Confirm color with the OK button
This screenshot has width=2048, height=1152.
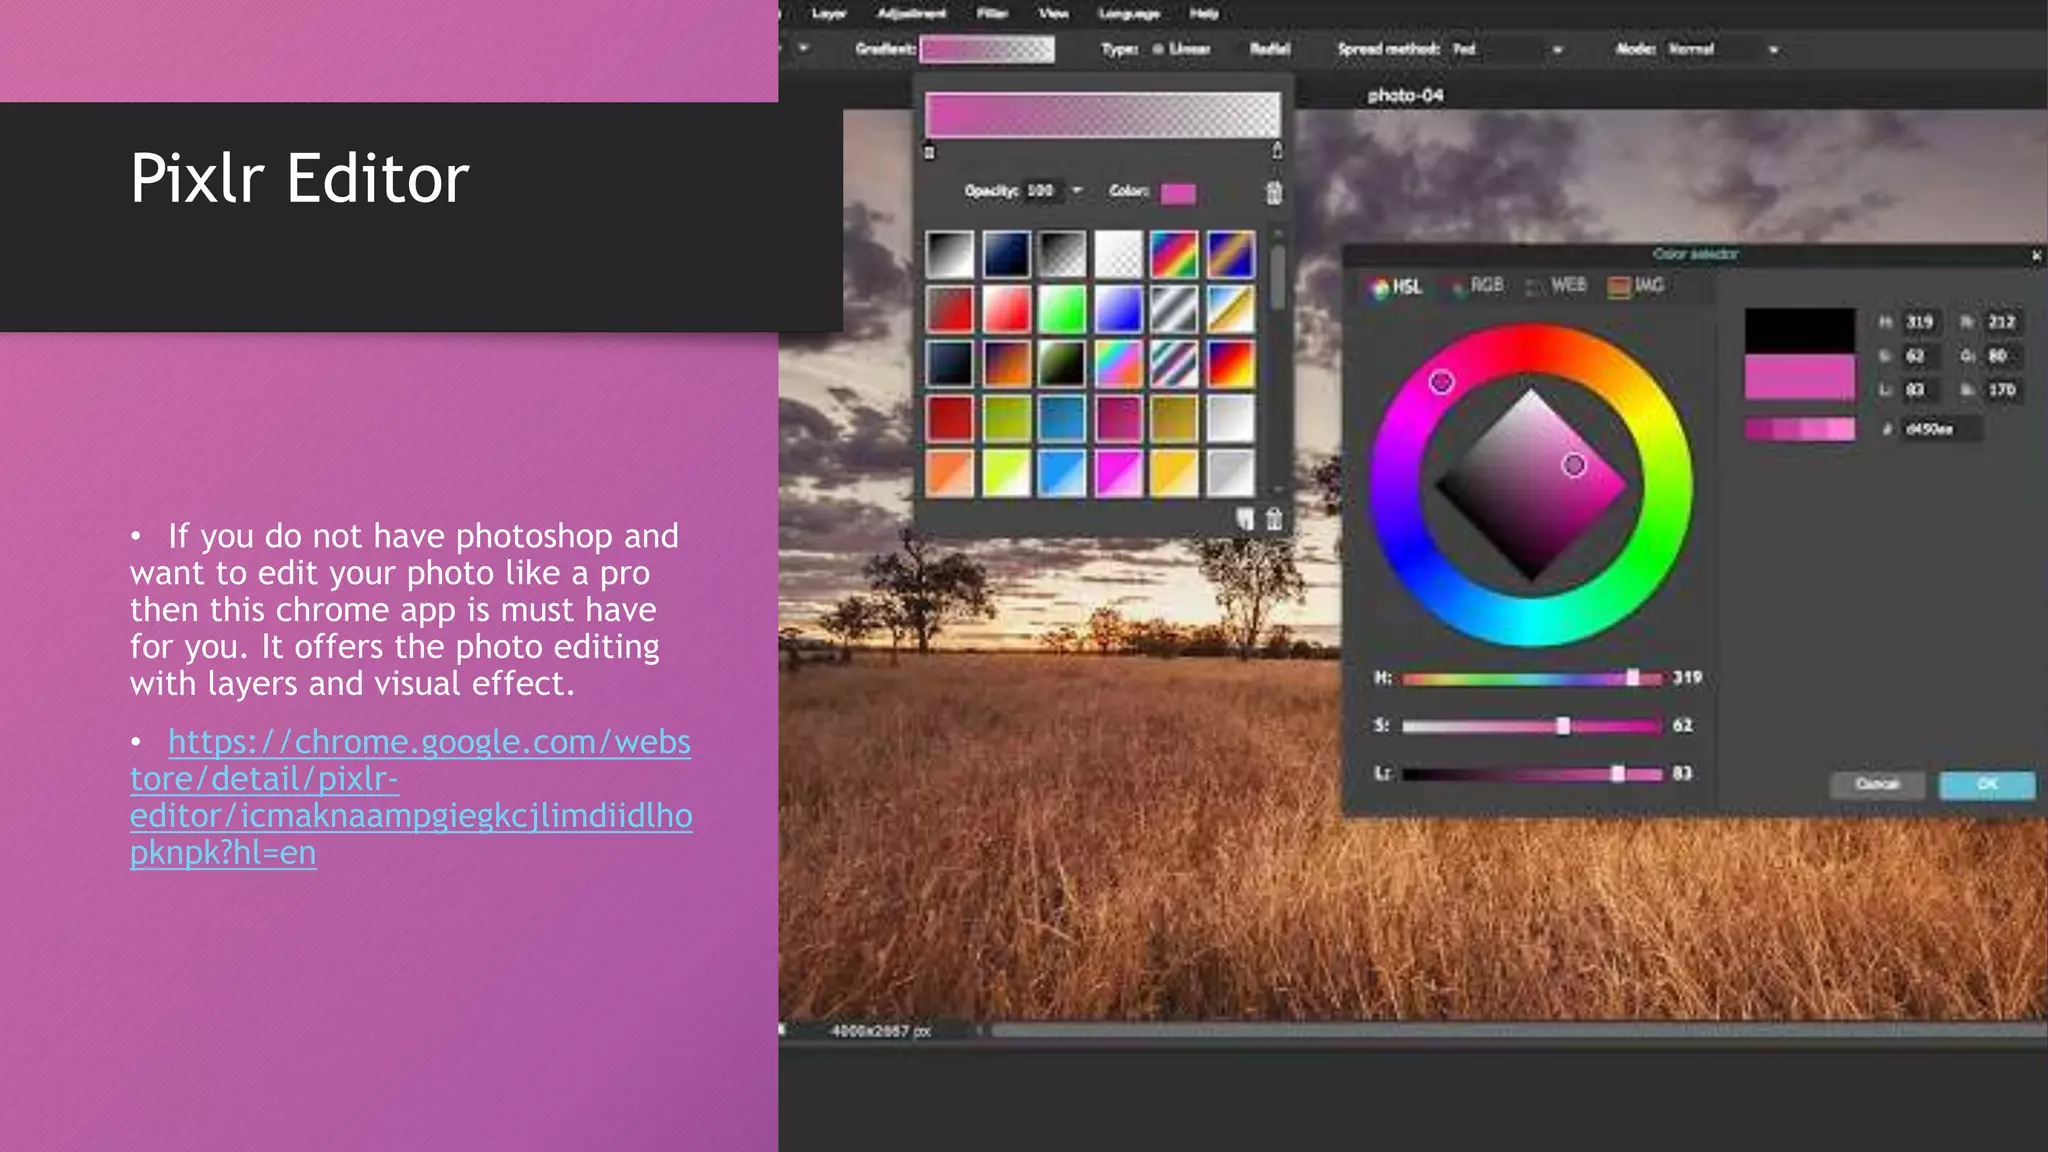pyautogui.click(x=1987, y=784)
